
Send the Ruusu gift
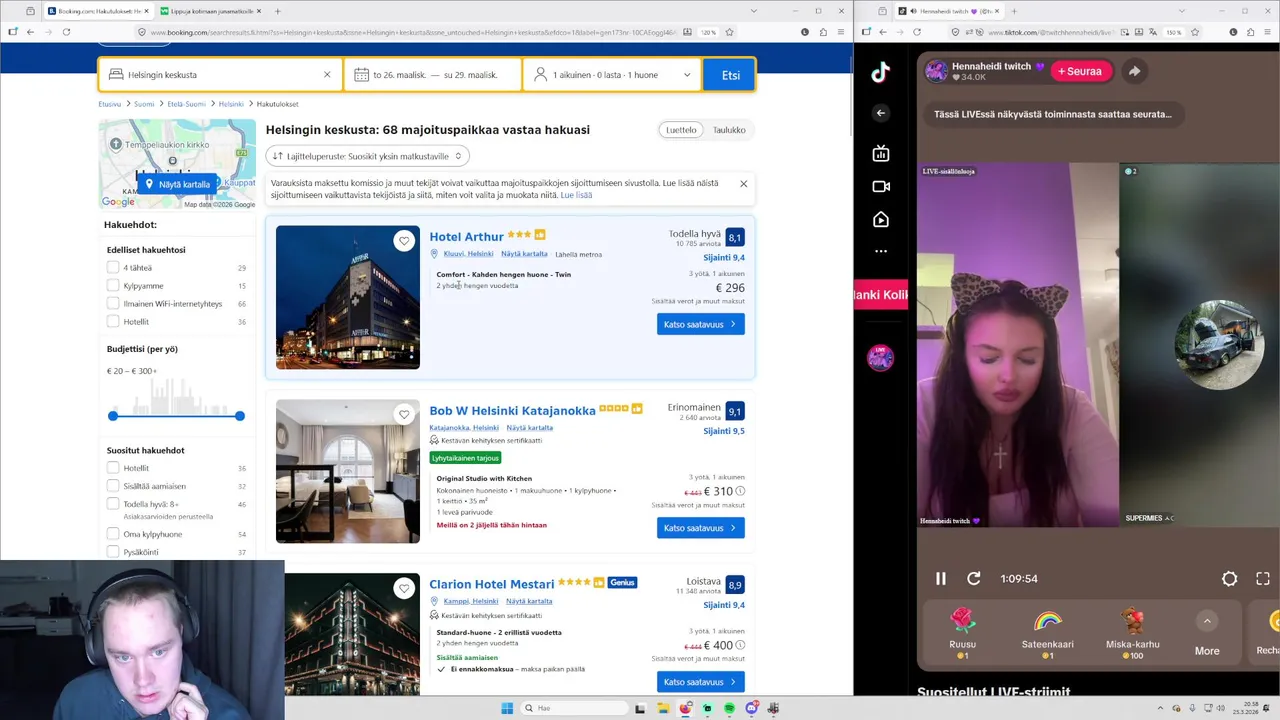(962, 632)
